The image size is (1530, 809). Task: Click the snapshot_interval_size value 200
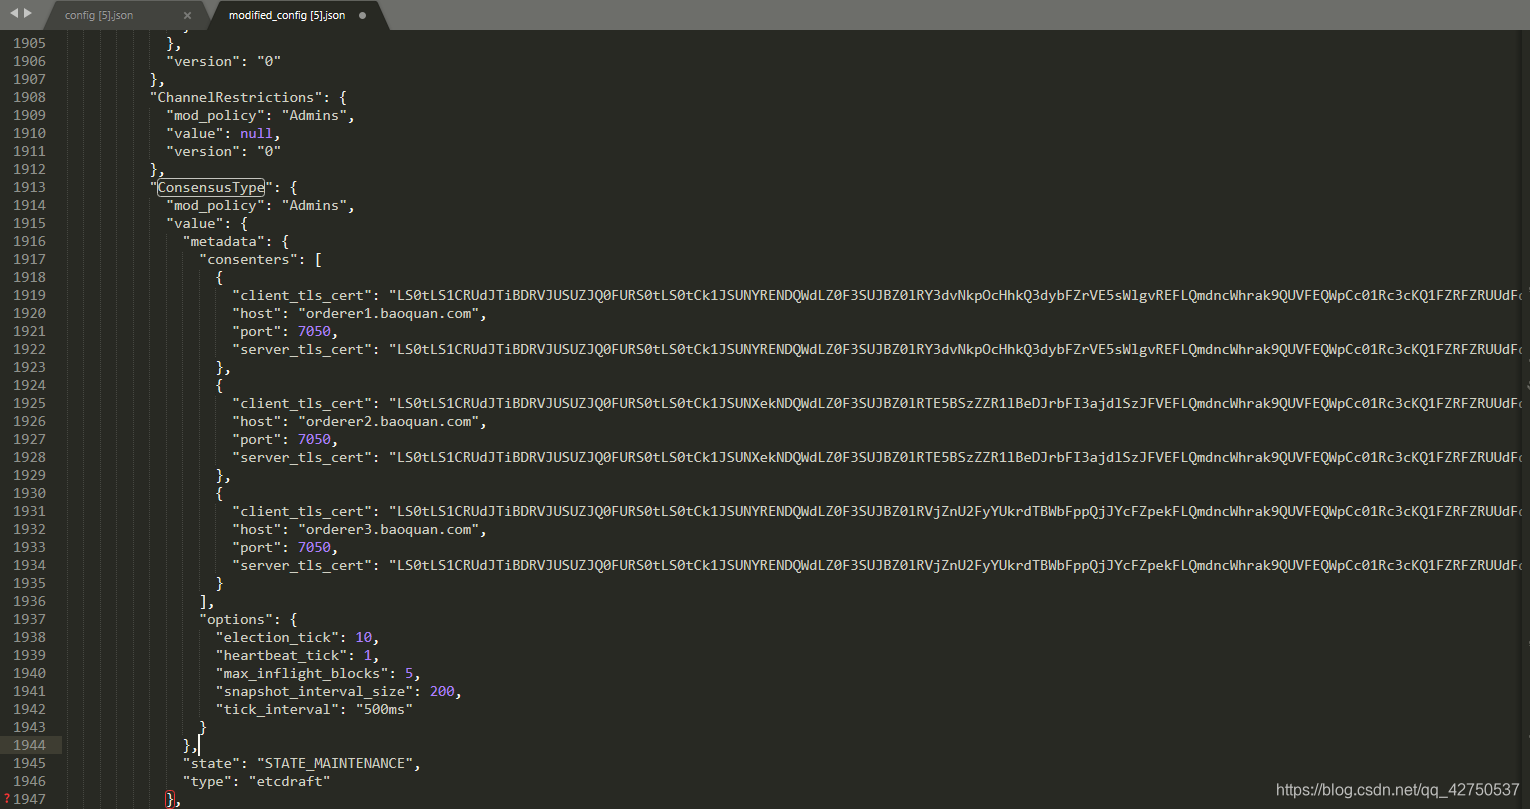(442, 691)
